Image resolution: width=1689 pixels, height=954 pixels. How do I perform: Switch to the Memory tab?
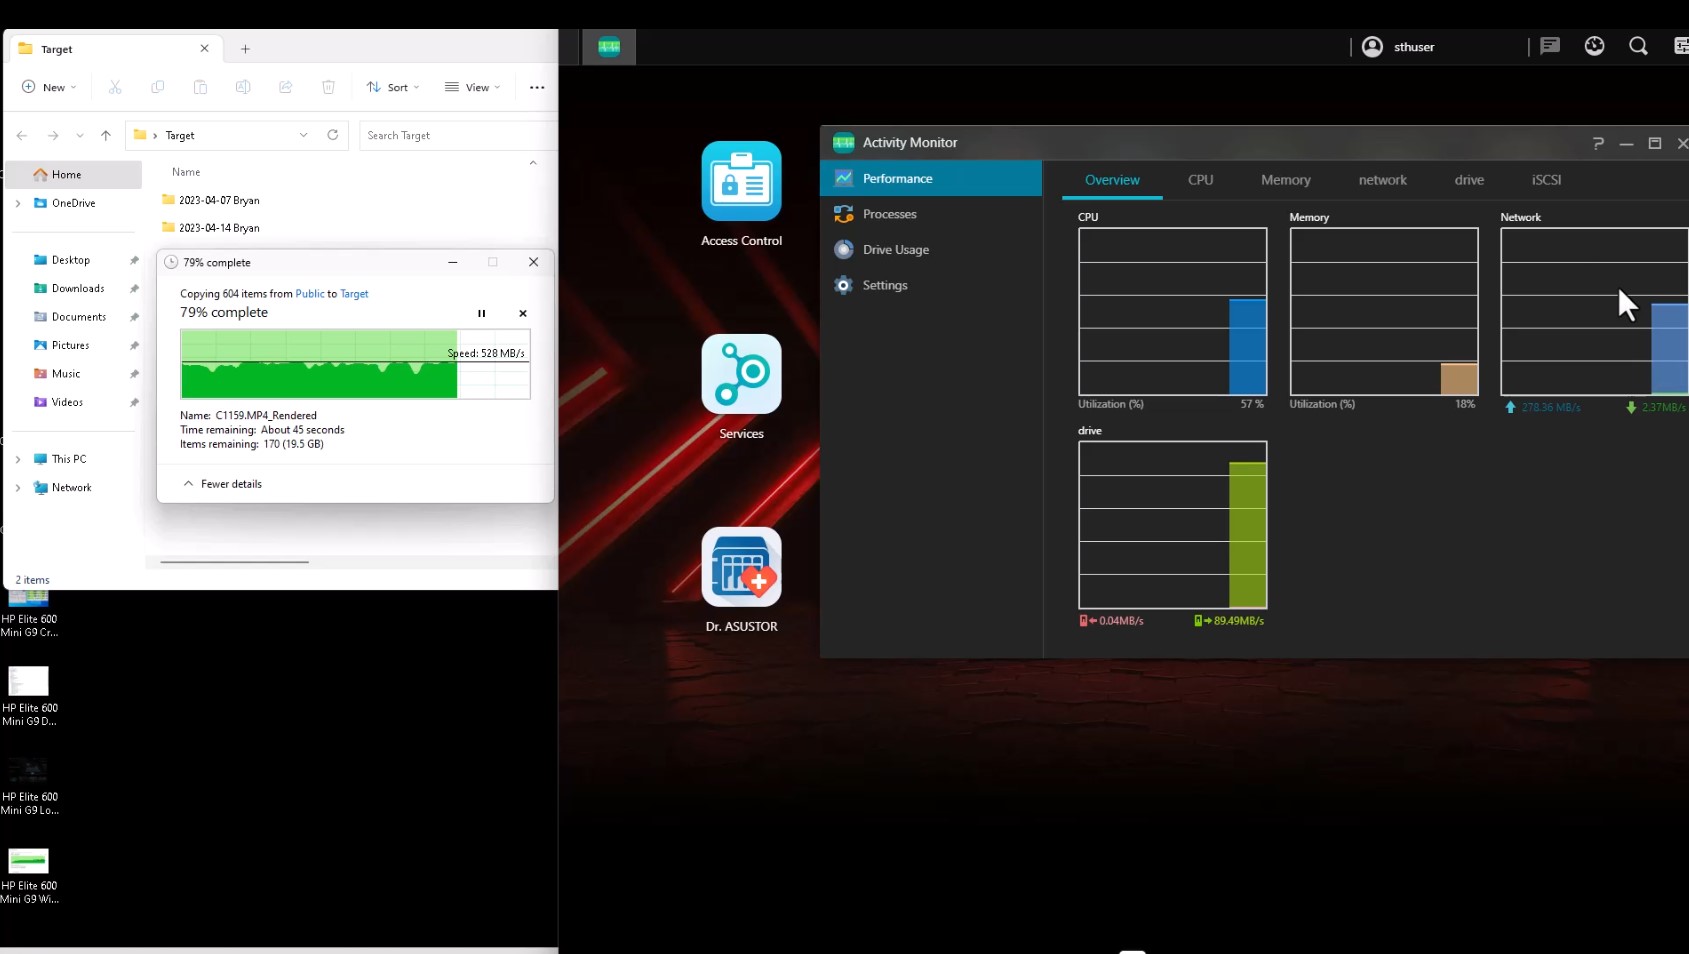(x=1285, y=180)
